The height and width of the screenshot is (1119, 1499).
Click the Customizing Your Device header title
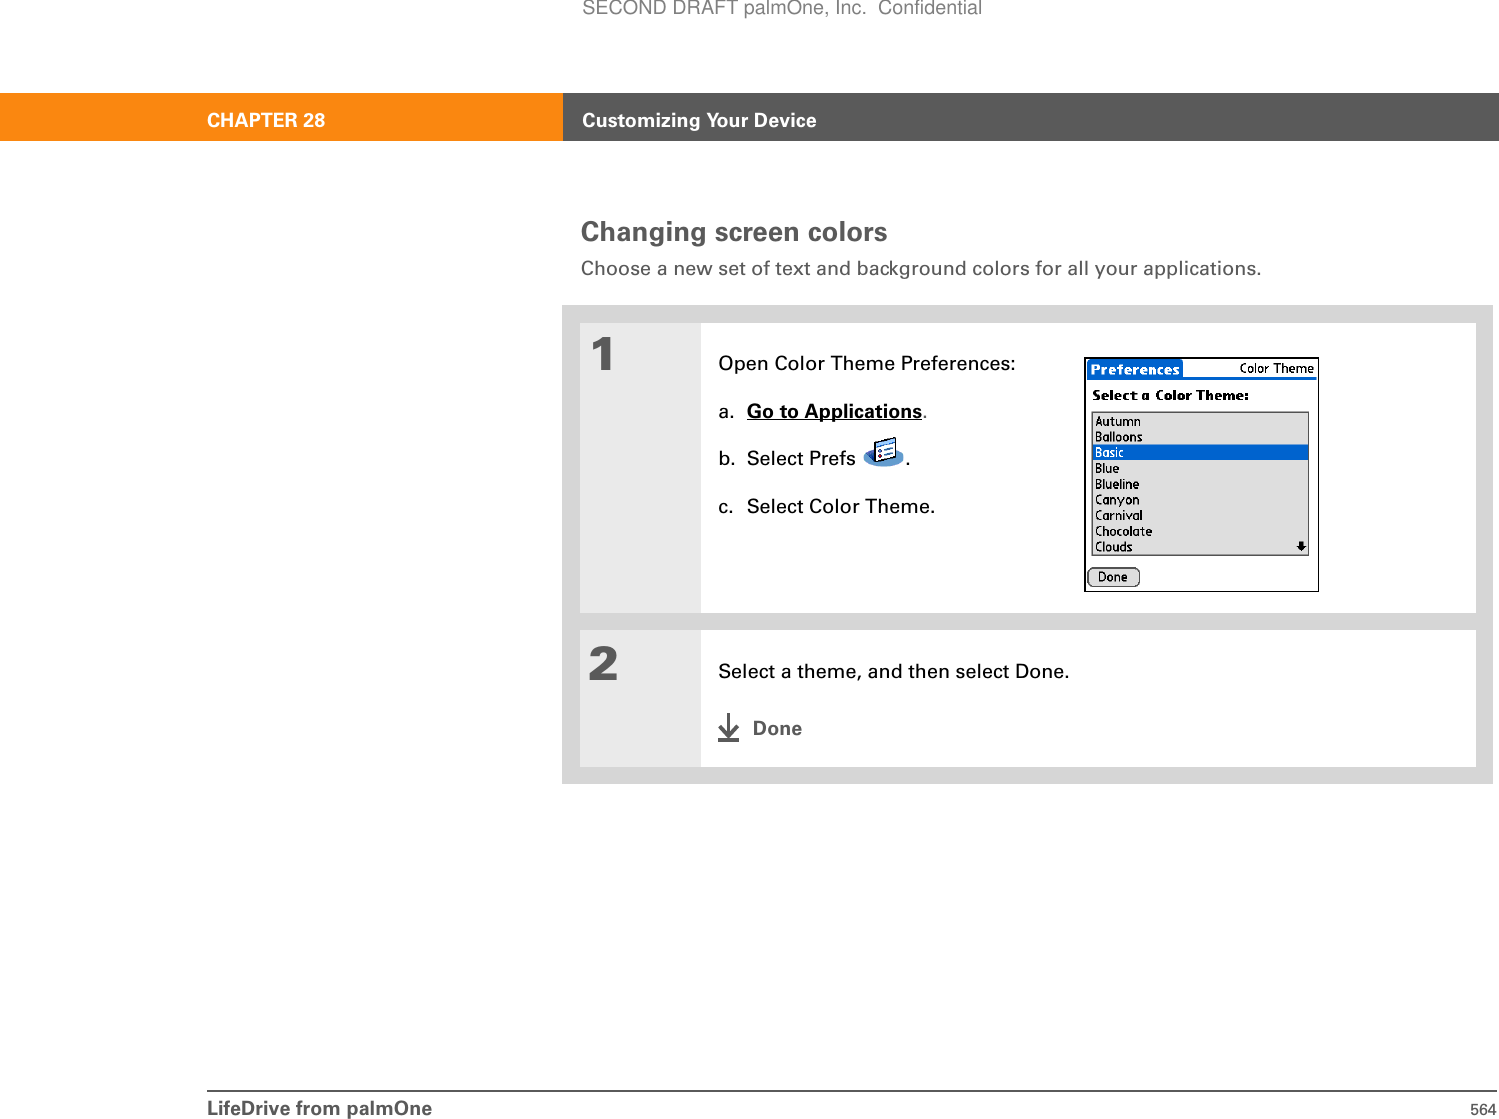(x=699, y=120)
